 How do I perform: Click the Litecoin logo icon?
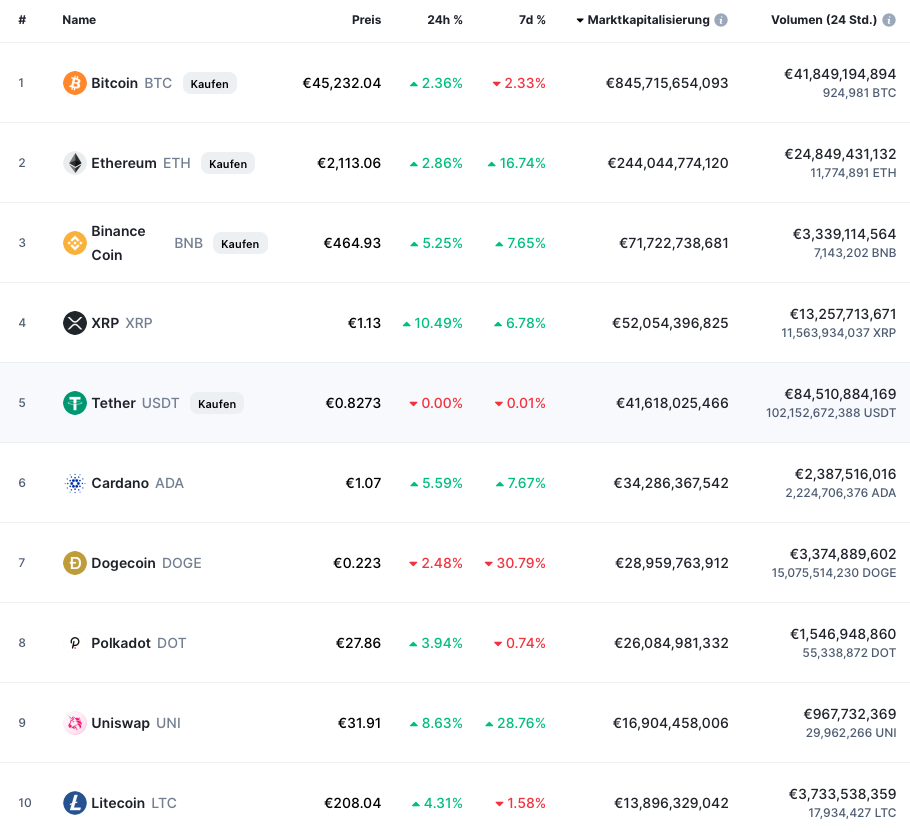click(x=75, y=803)
